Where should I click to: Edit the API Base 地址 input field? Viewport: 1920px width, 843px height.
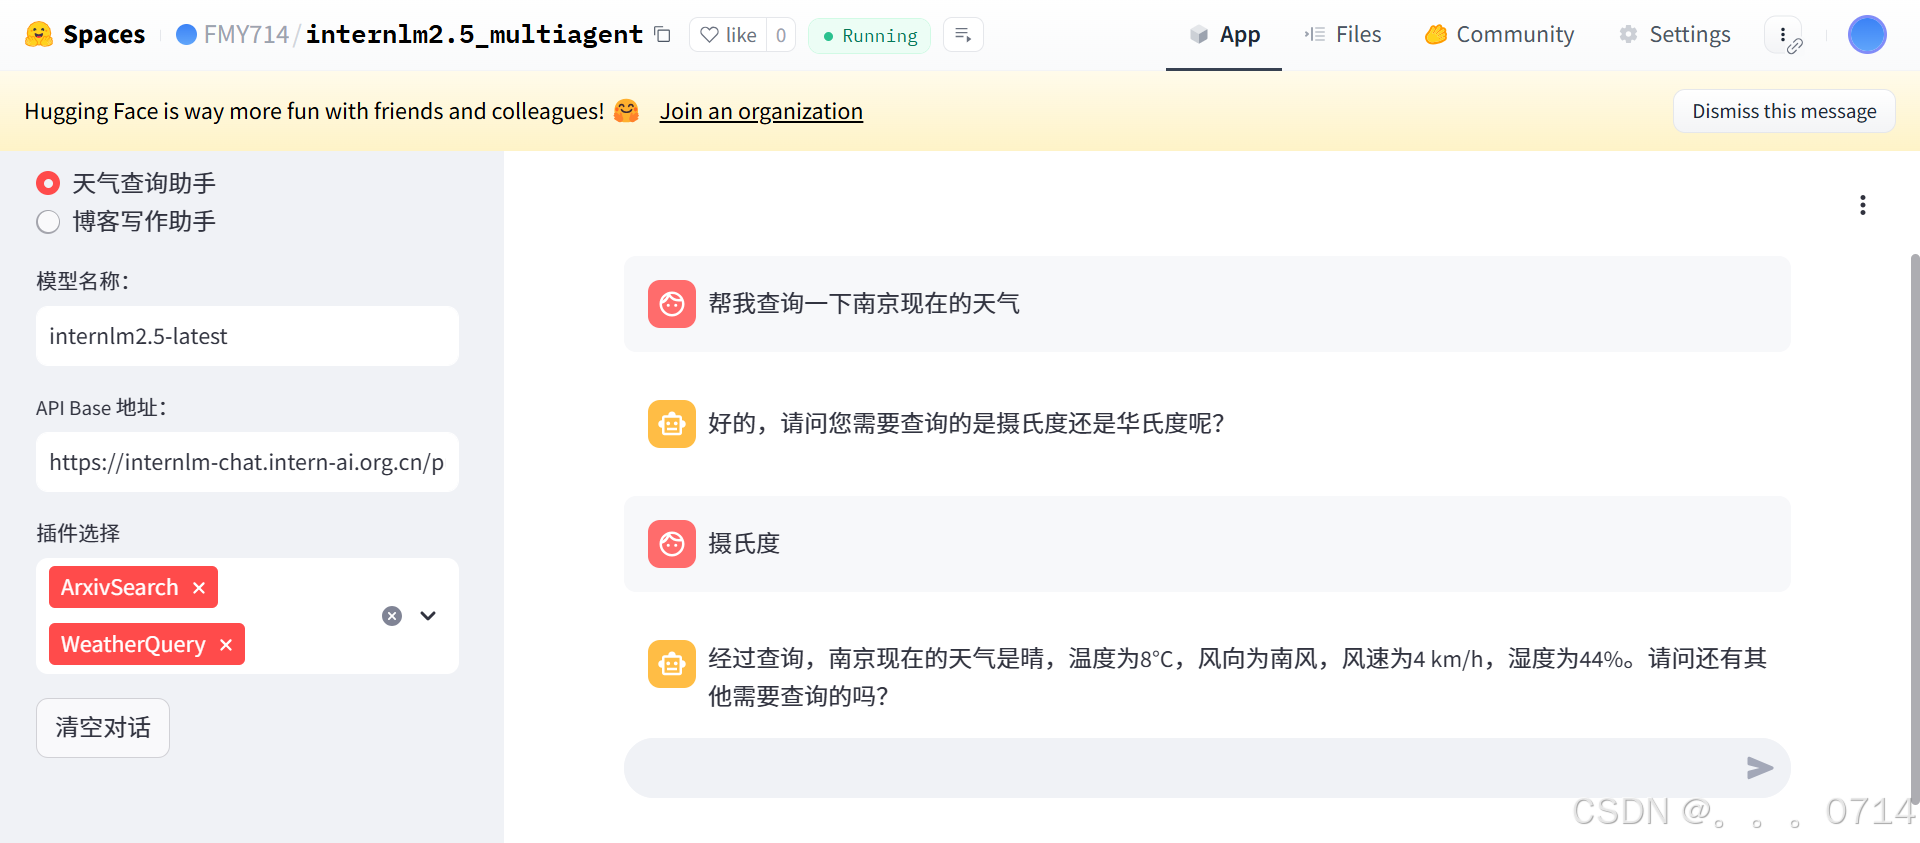247,462
